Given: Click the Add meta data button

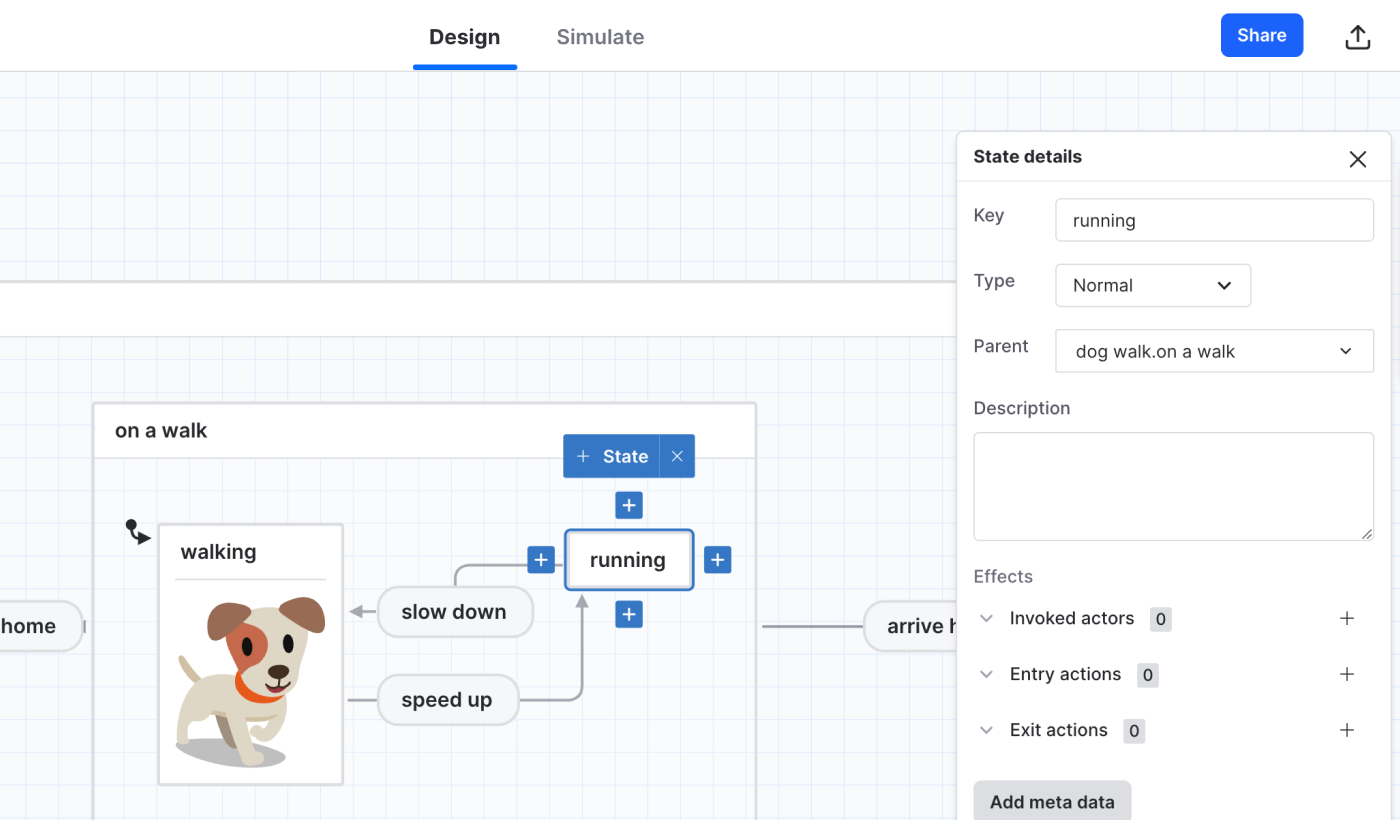Looking at the screenshot, I should (1052, 801).
